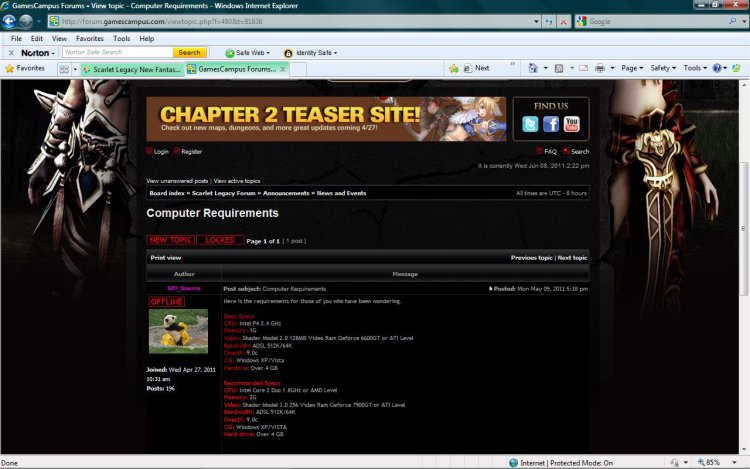Click View active topics link
Screen dimensions: 750x469
tap(237, 181)
